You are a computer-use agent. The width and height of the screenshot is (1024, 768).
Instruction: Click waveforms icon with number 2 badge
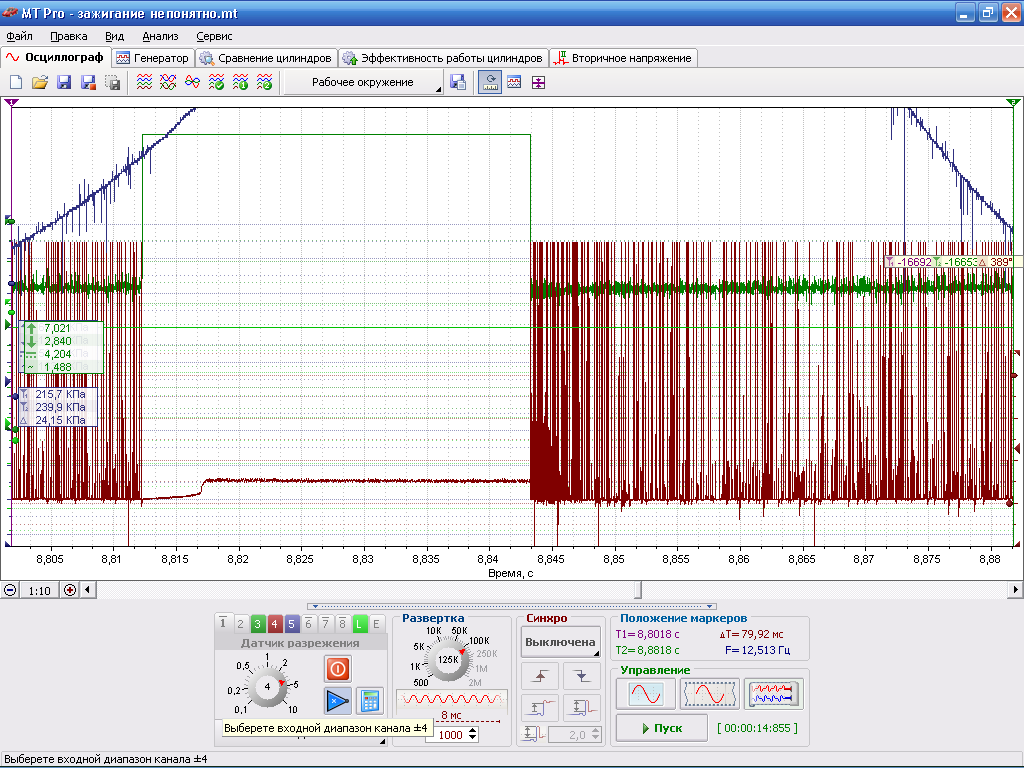tap(264, 82)
